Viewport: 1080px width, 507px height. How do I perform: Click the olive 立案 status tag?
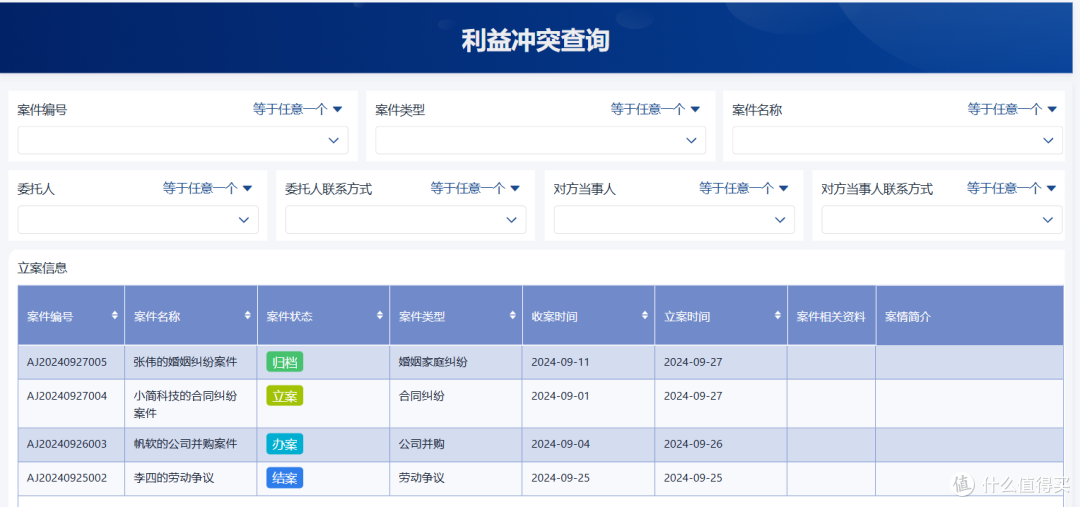284,396
